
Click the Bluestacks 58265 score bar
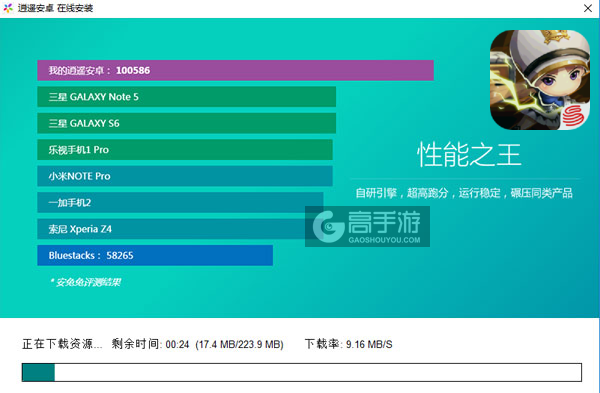point(155,255)
